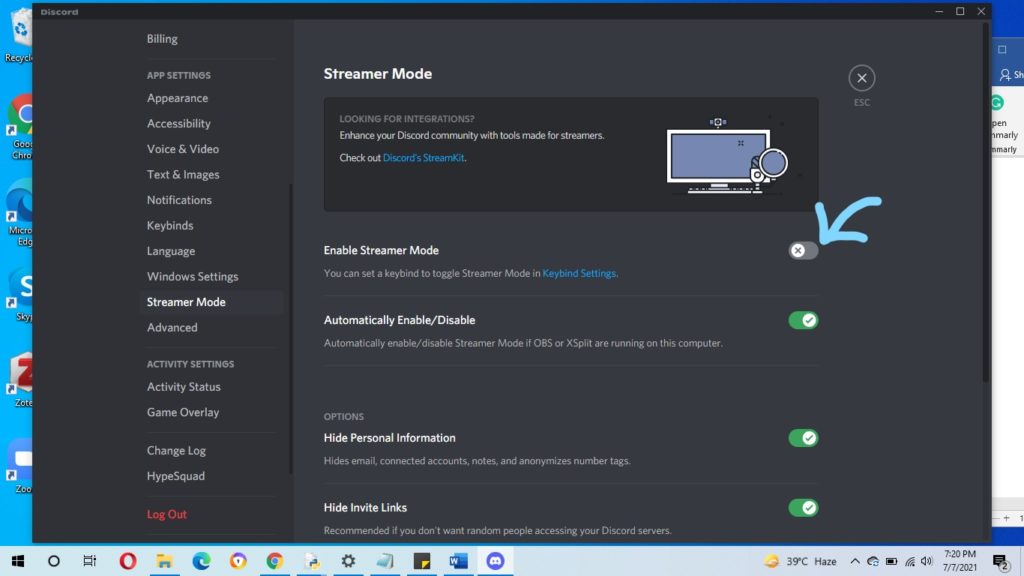Open Discord's StreamKit link
This screenshot has width=1024, height=576.
pyautogui.click(x=423, y=158)
